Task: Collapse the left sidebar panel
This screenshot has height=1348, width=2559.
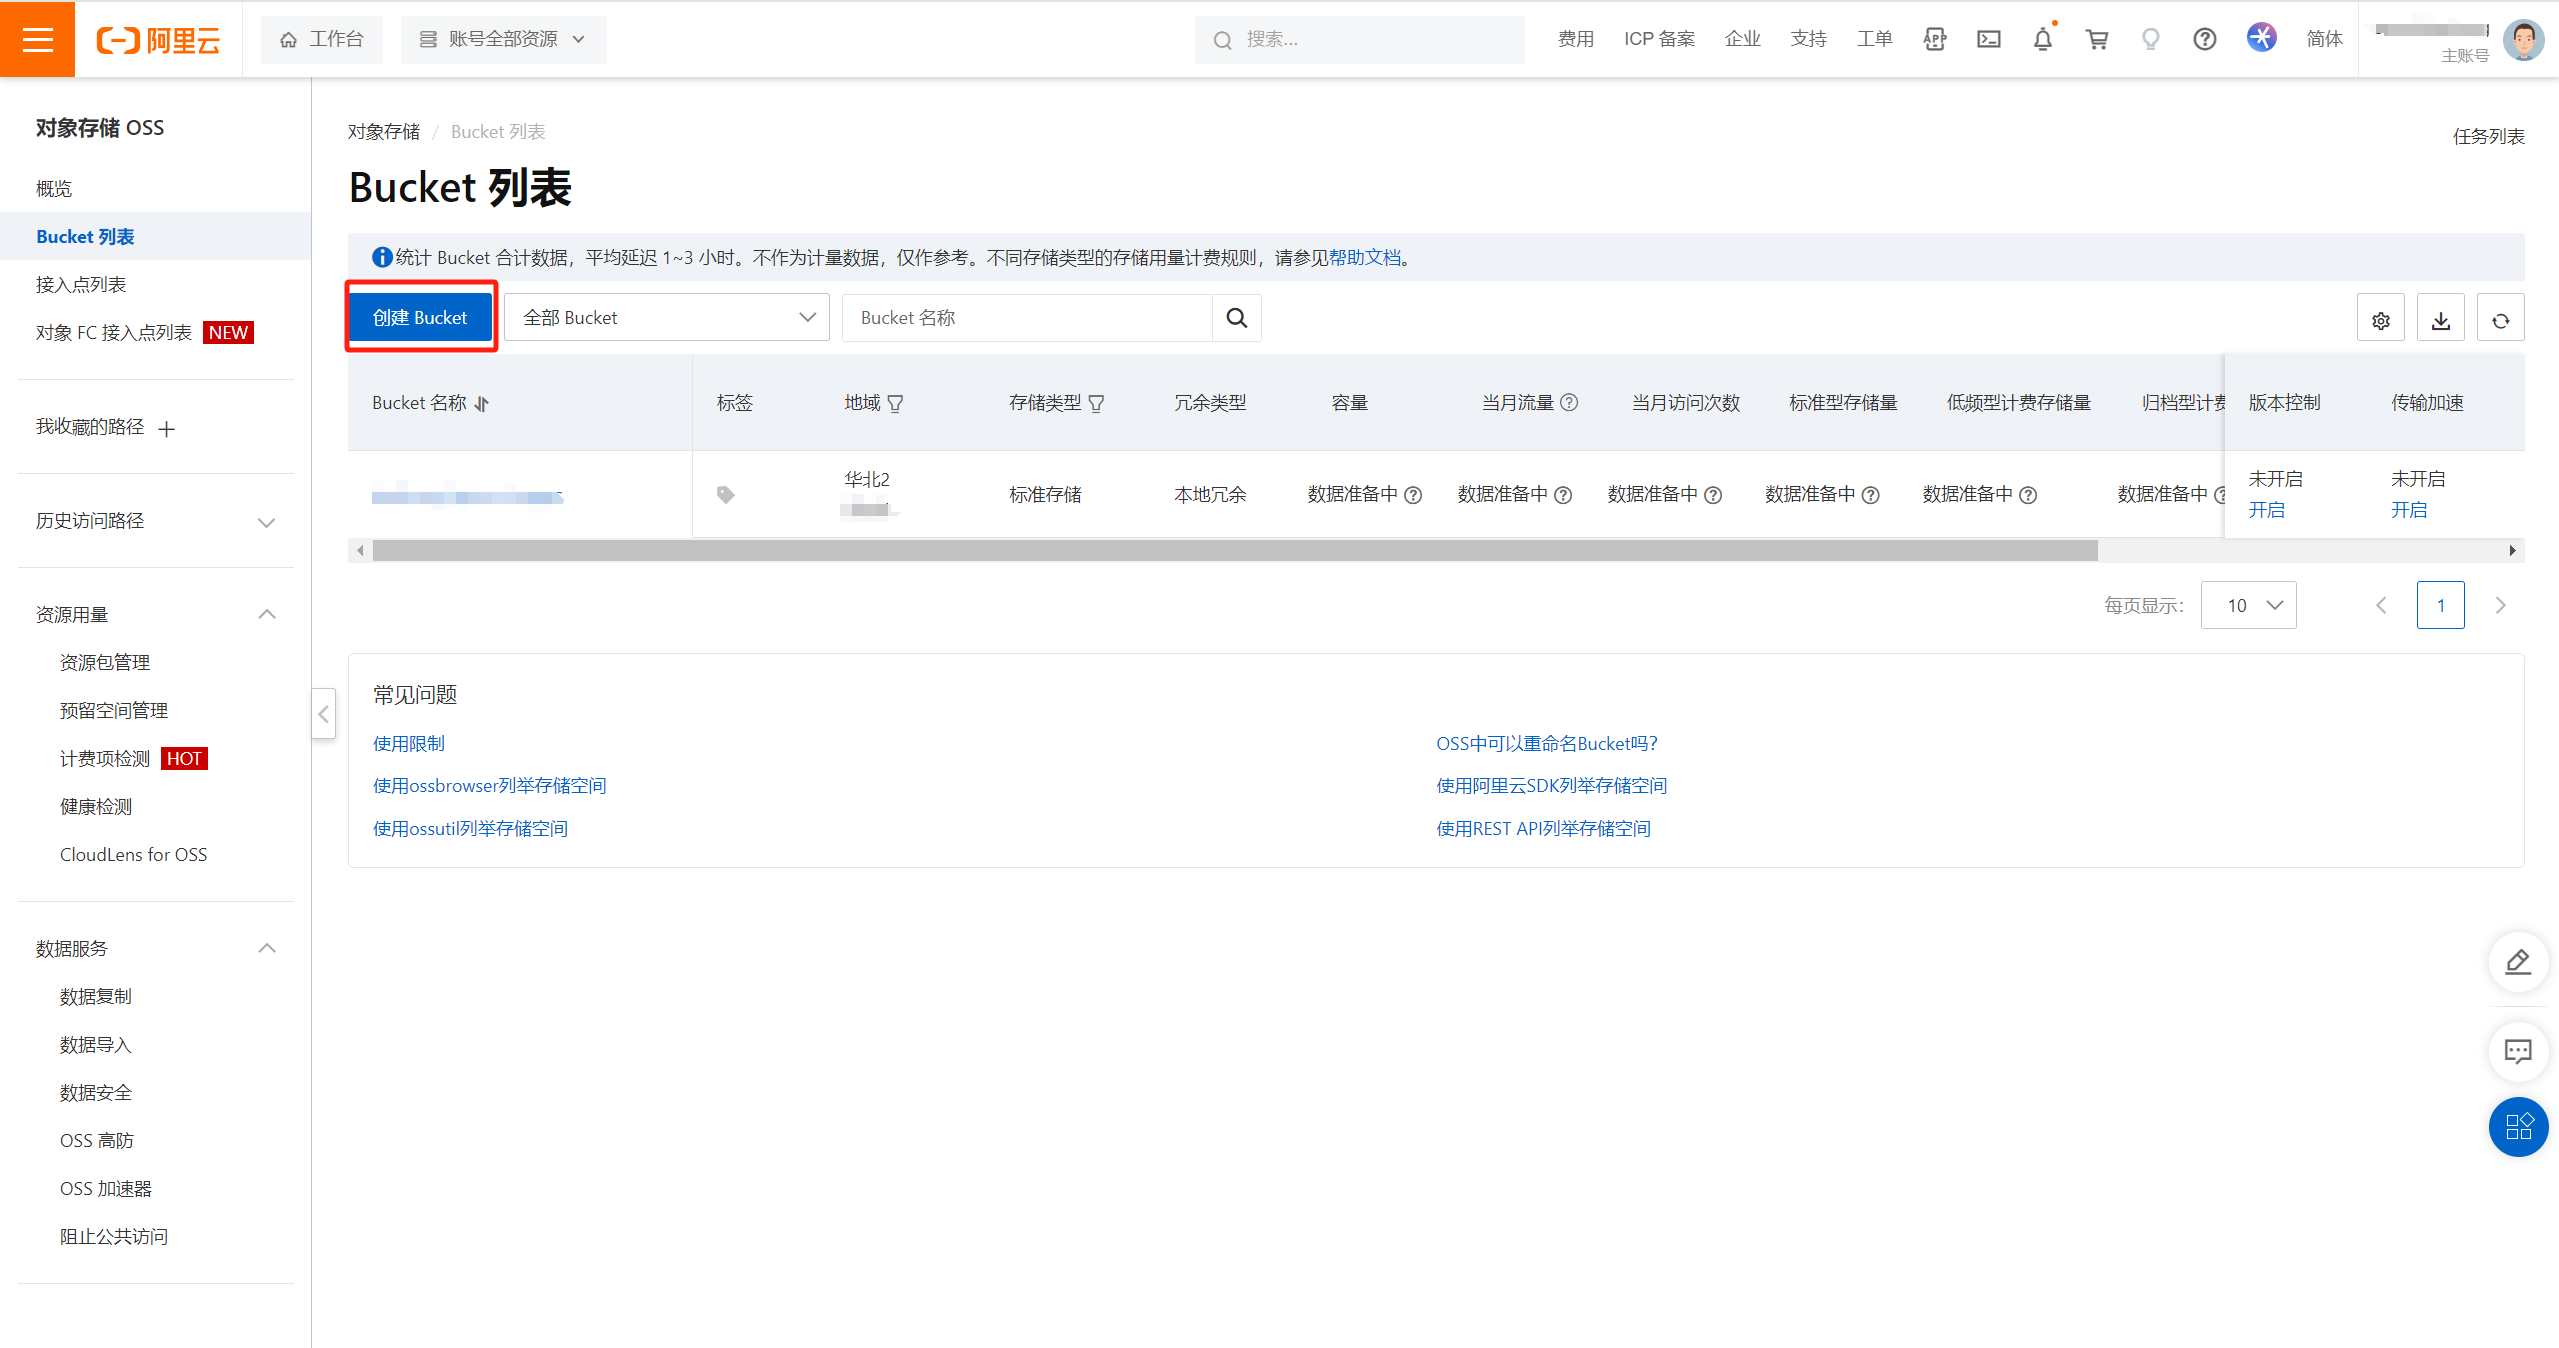Action: (323, 714)
